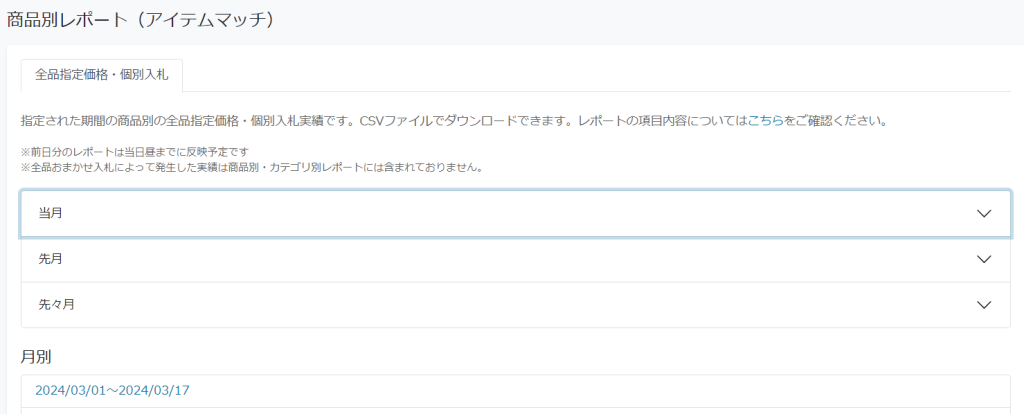Click the 月別 section heading

[37, 357]
